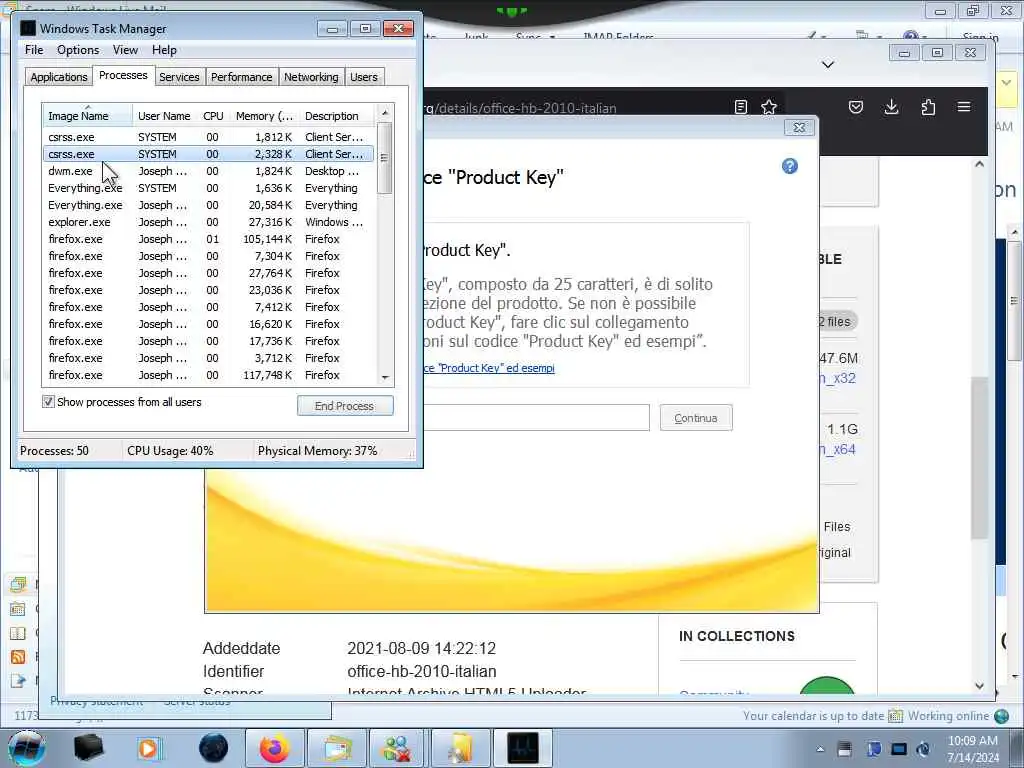Switch to Performance tab
The width and height of the screenshot is (1024, 768).
(242, 77)
